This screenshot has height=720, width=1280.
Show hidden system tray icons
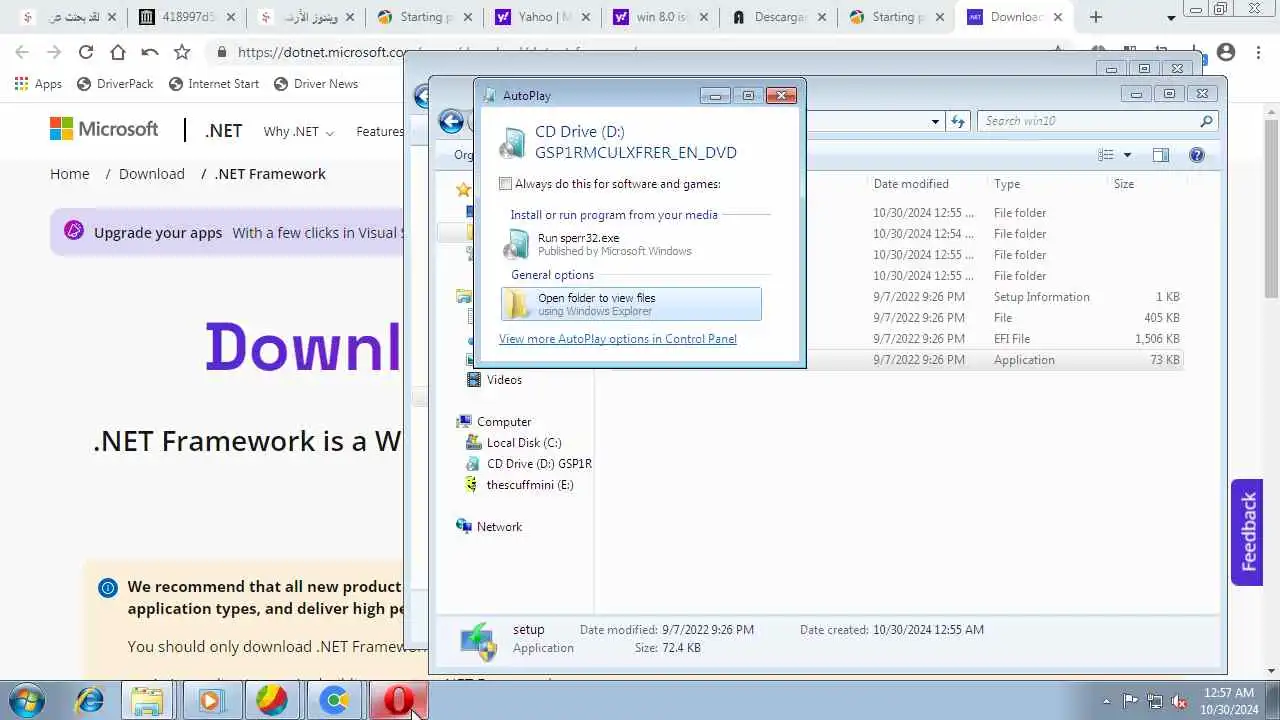pos(1106,701)
